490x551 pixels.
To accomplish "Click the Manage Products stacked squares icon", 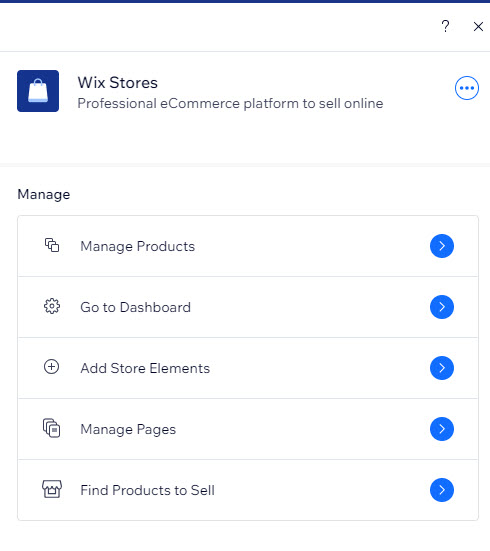I will pyautogui.click(x=52, y=245).
